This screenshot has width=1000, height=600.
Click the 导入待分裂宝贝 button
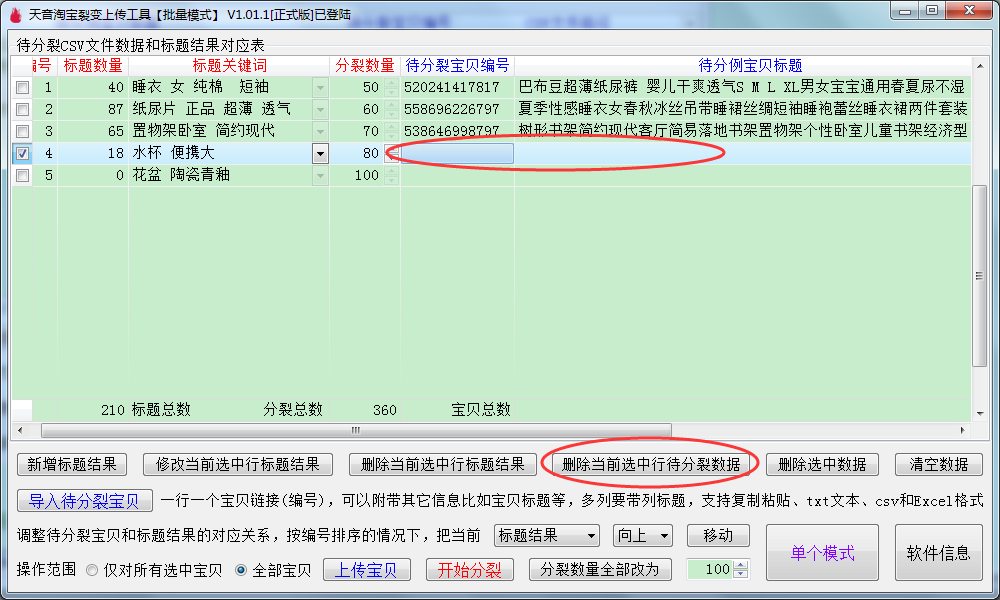coord(84,501)
